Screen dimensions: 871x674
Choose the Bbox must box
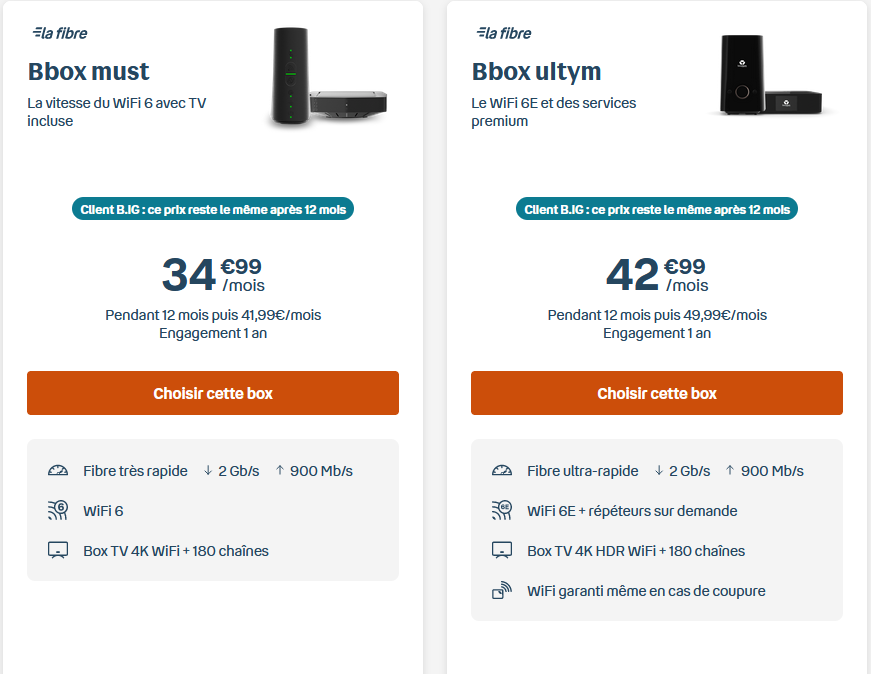click(x=213, y=393)
